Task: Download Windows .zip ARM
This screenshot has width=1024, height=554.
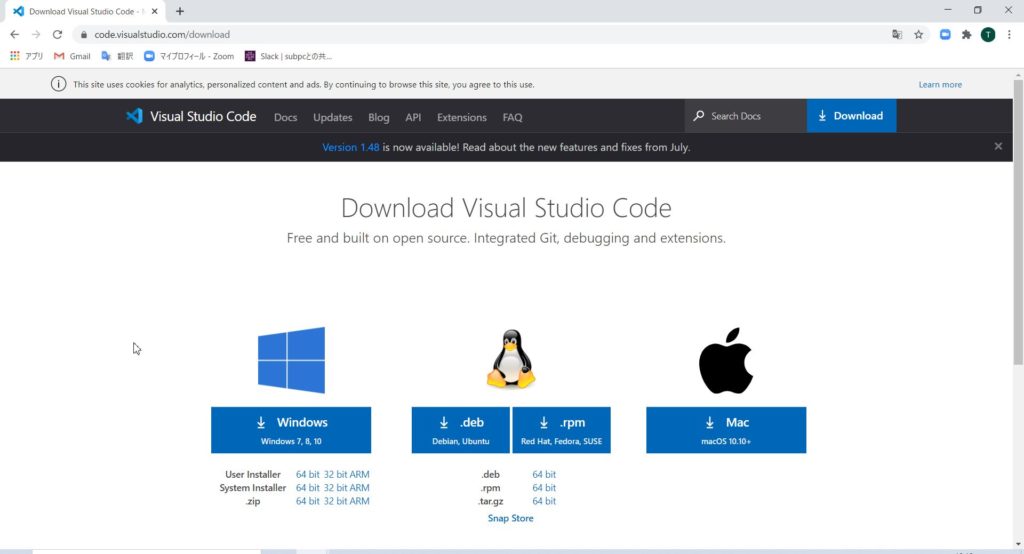Action: pyautogui.click(x=359, y=501)
